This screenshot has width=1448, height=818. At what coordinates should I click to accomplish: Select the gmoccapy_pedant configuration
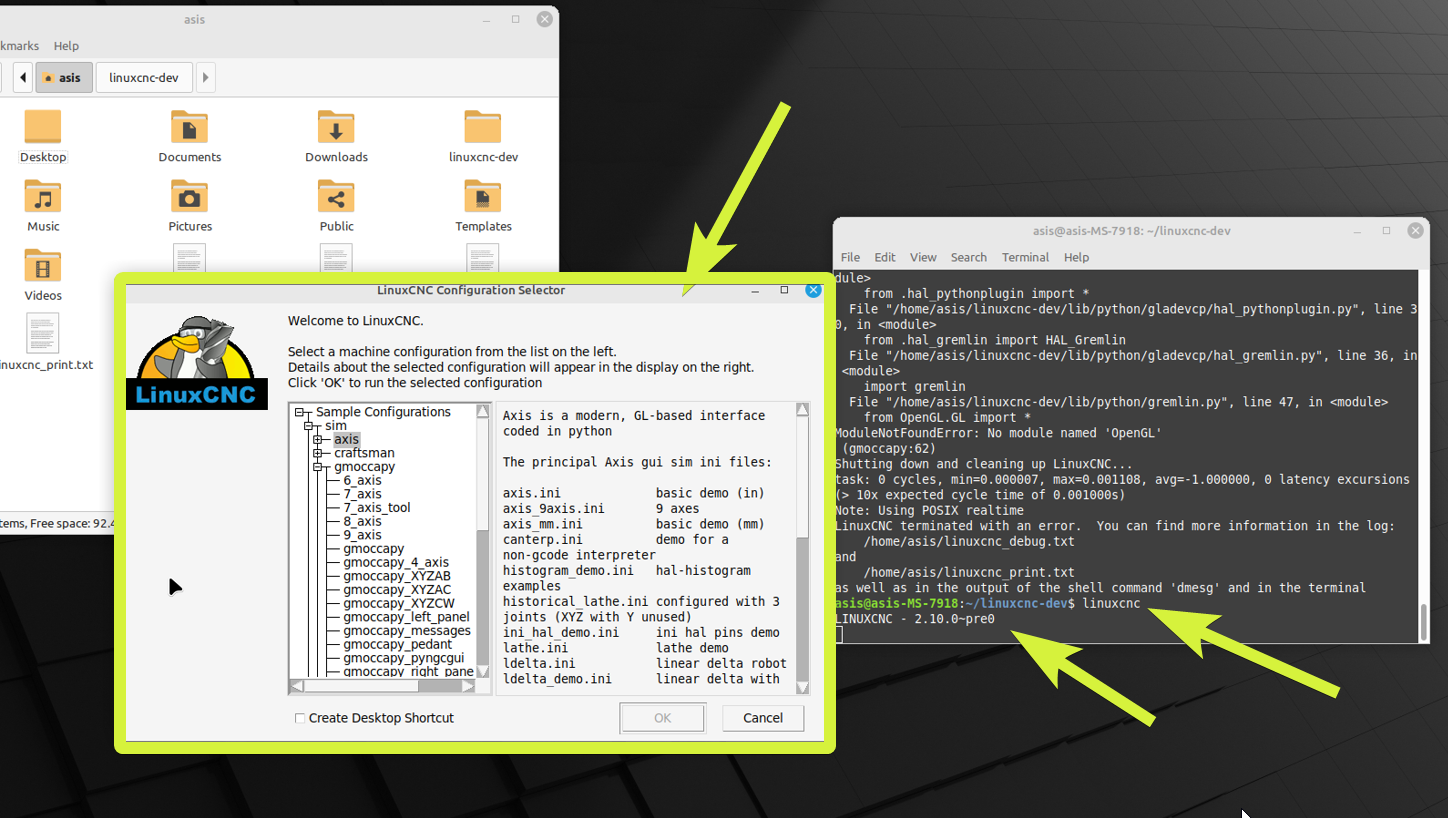click(x=398, y=645)
